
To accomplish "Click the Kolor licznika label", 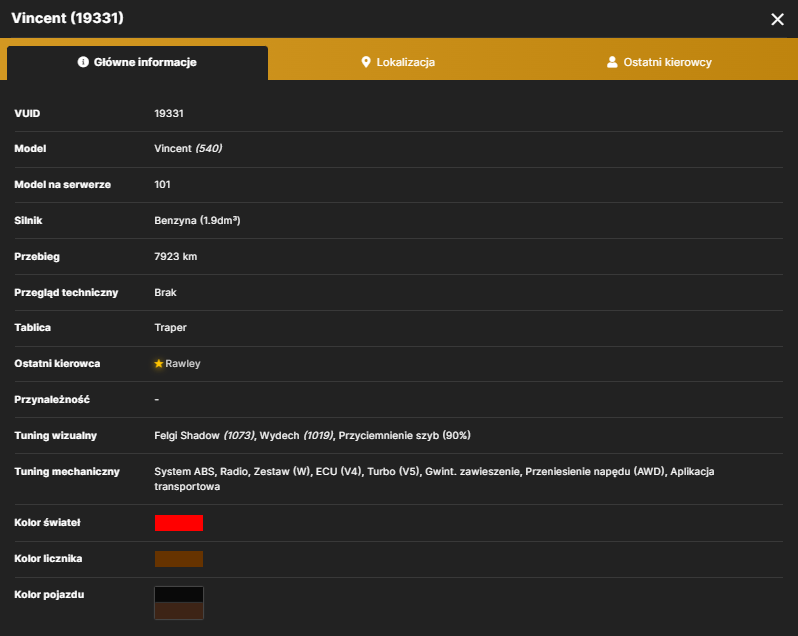I will point(48,559).
